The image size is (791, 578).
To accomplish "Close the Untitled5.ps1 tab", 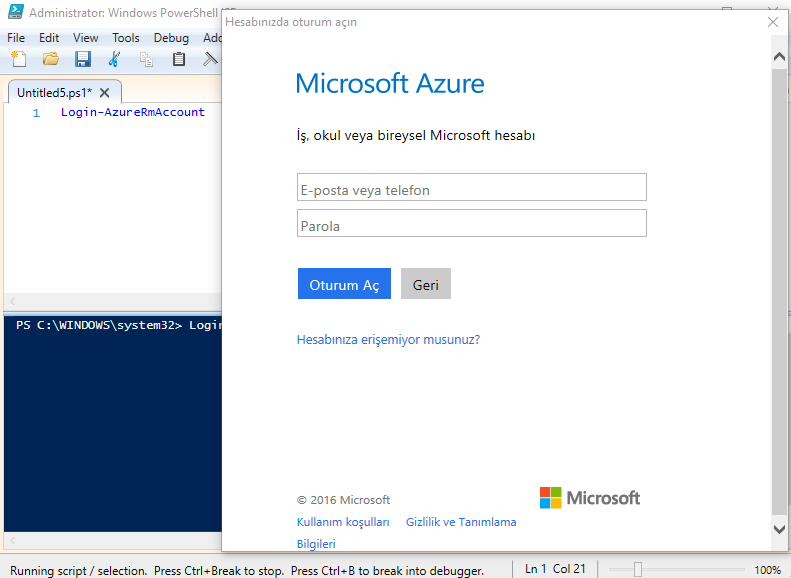I will [104, 92].
